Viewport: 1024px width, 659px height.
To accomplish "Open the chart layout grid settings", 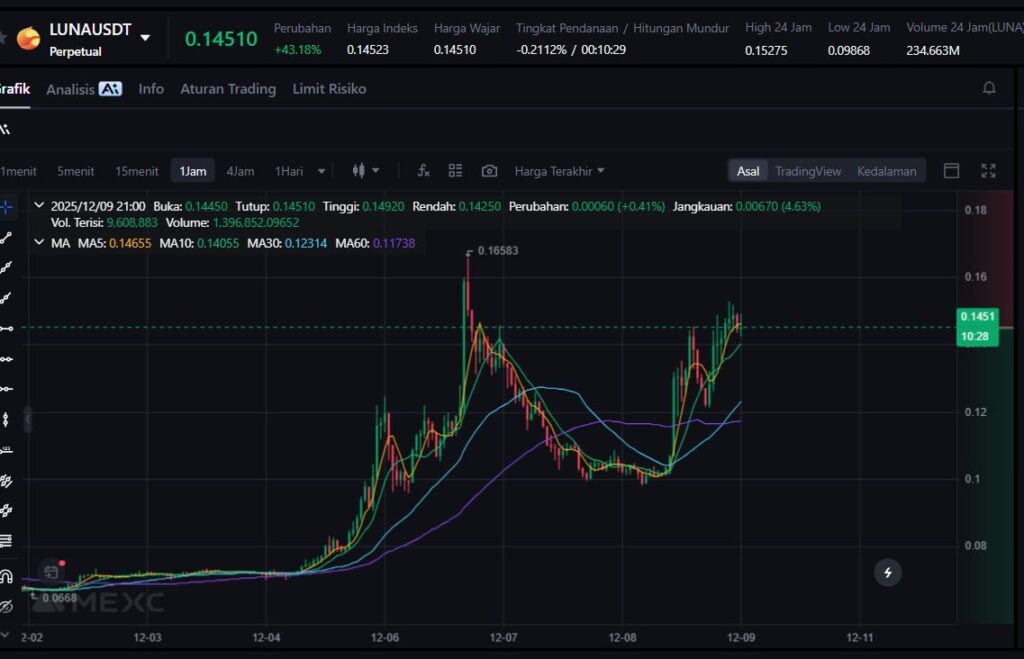I will 456,171.
